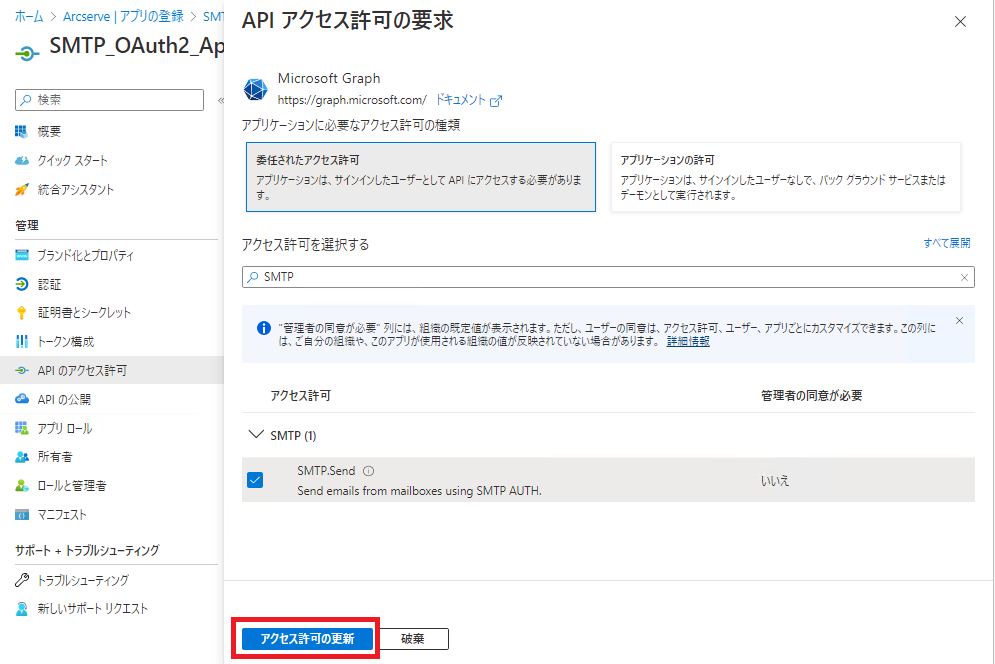
Task: Click the app registration icon beside SMTP_OAuth2 title
Action: click(x=27, y=53)
